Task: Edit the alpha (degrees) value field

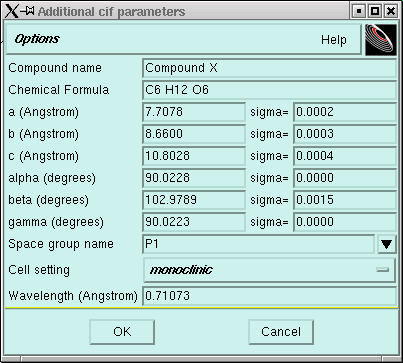Action: pos(194,178)
